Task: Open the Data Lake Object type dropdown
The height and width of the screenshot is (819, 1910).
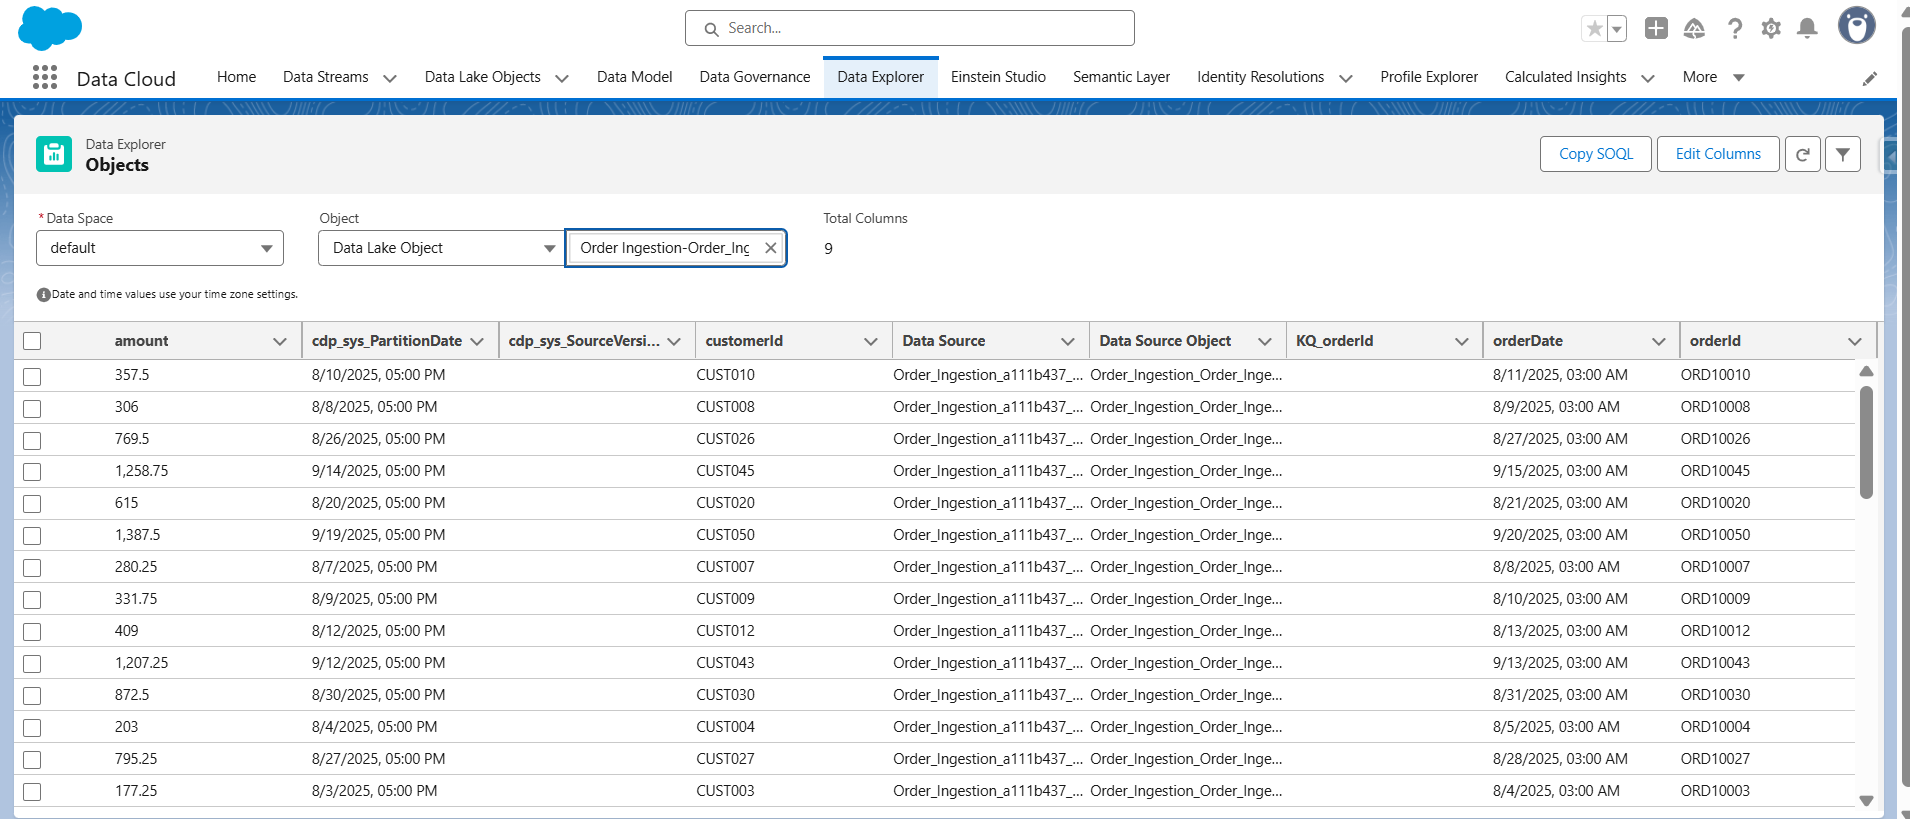Action: coord(440,248)
